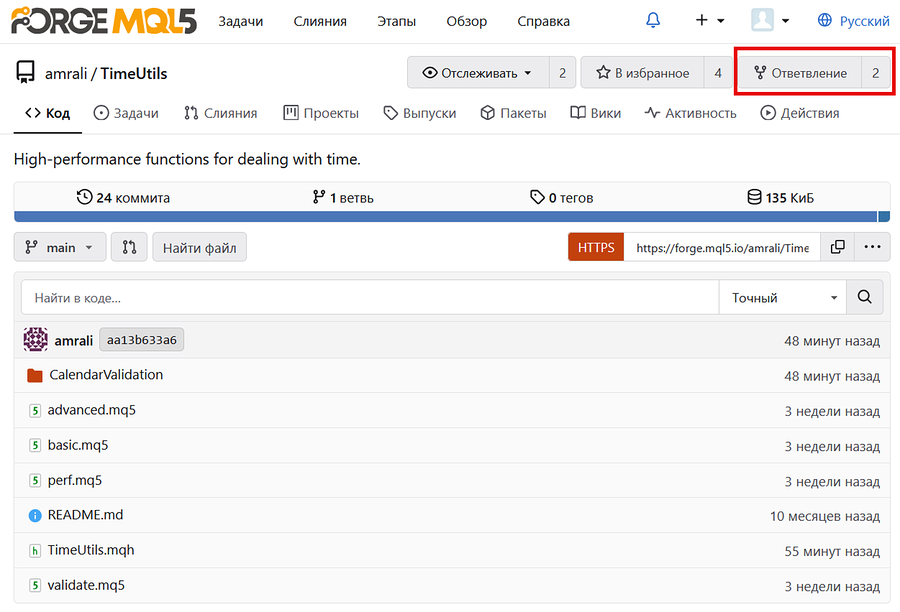Screen dimensions: 900x612
Task: Click the README.md info icon
Action: (35, 516)
